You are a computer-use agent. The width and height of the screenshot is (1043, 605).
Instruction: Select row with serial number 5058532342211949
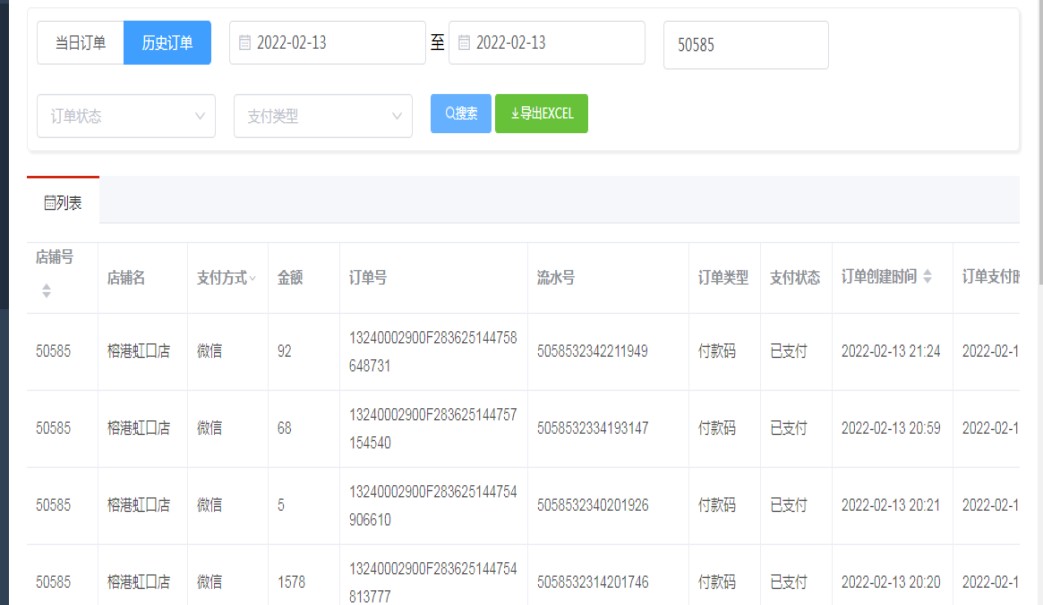click(x=592, y=352)
